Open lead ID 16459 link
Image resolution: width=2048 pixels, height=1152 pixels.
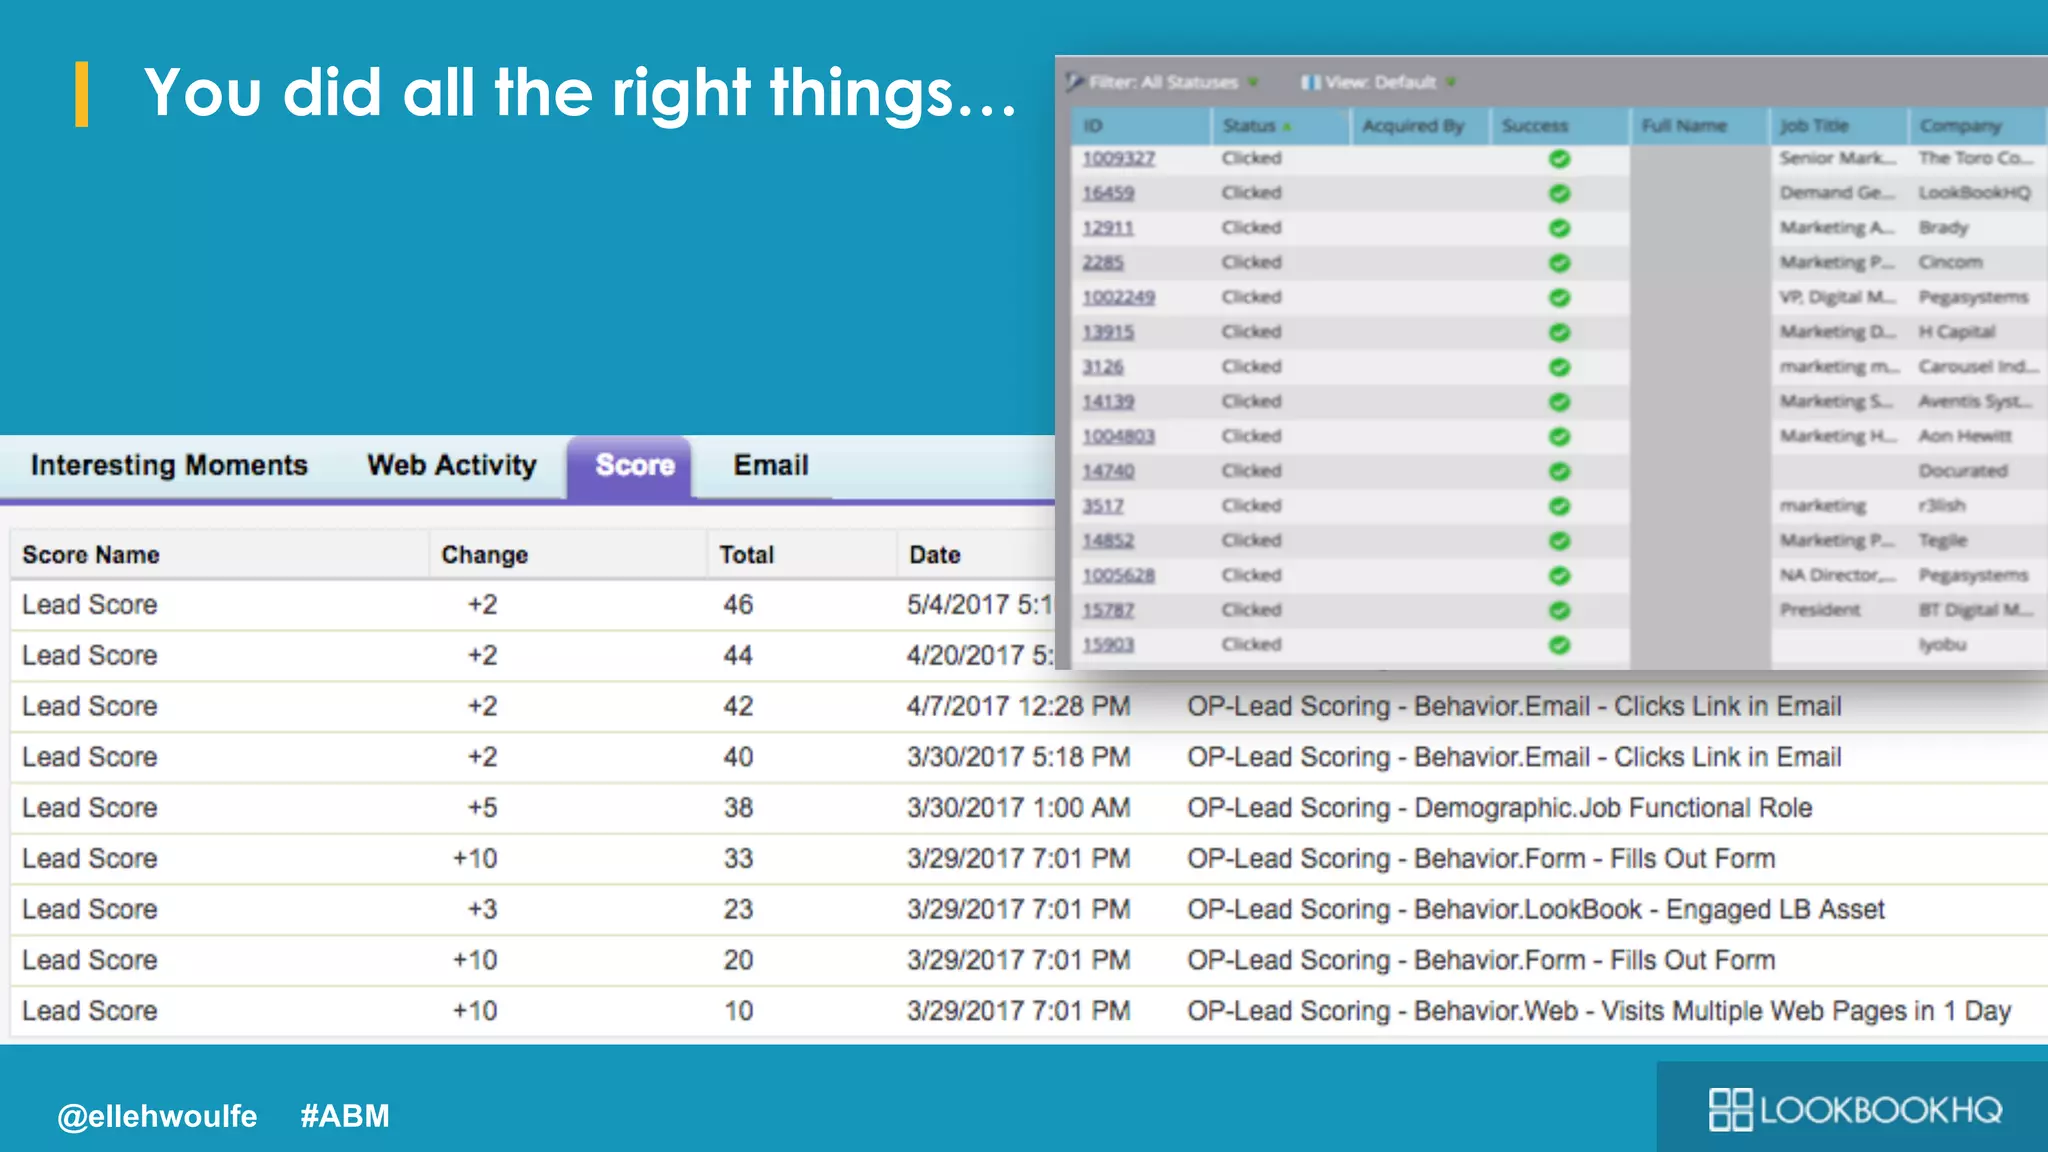click(x=1108, y=193)
